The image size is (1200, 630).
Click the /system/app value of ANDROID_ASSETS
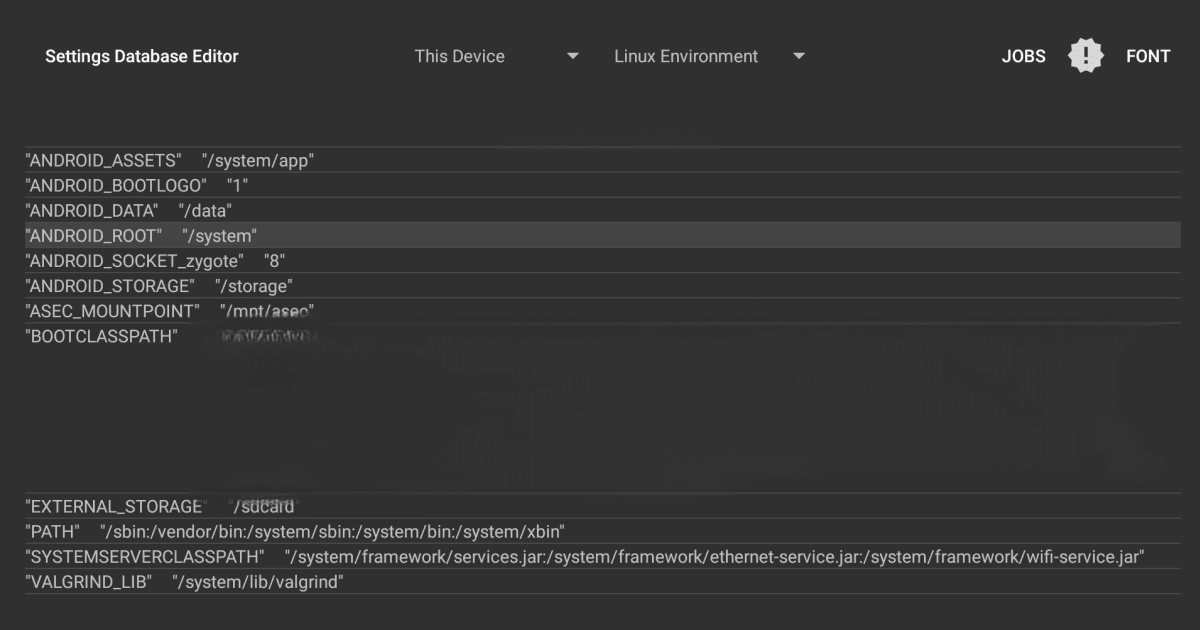258,159
